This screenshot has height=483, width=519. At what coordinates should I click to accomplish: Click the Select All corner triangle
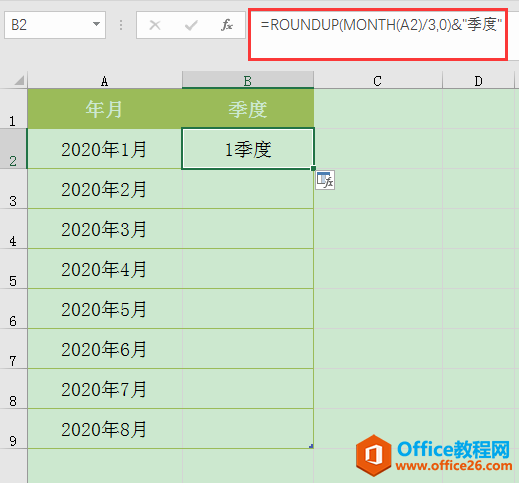[x=19, y=80]
